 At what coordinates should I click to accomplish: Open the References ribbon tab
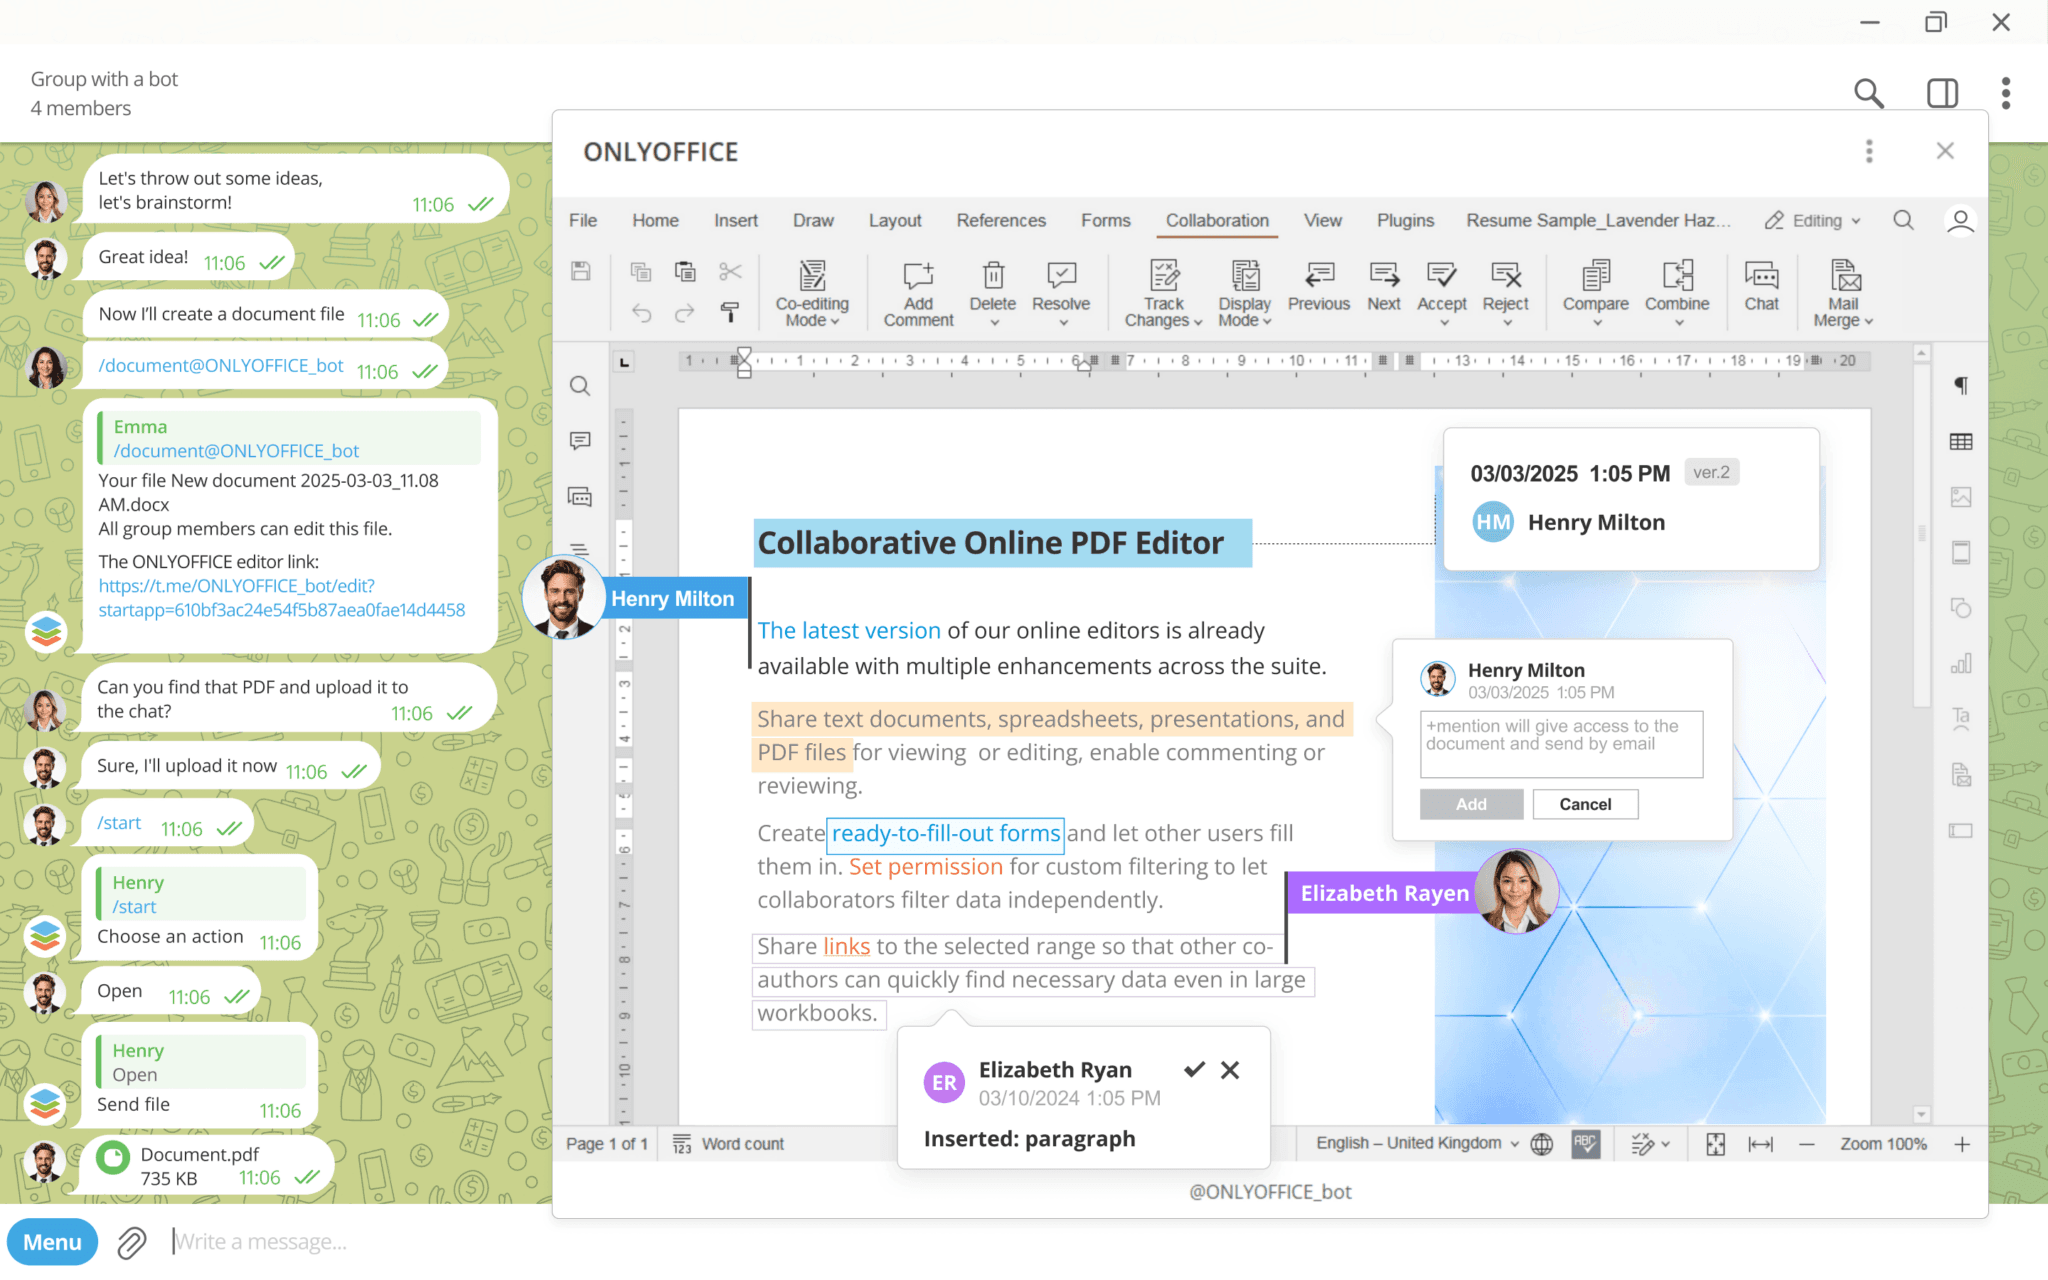click(1001, 220)
